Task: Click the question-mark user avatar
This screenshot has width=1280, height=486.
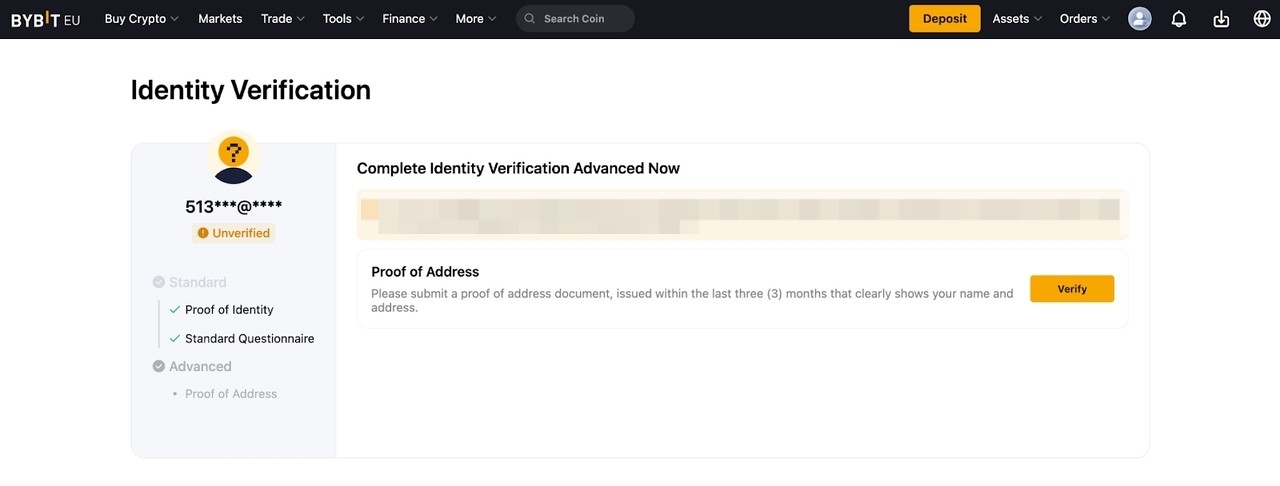Action: tap(233, 160)
